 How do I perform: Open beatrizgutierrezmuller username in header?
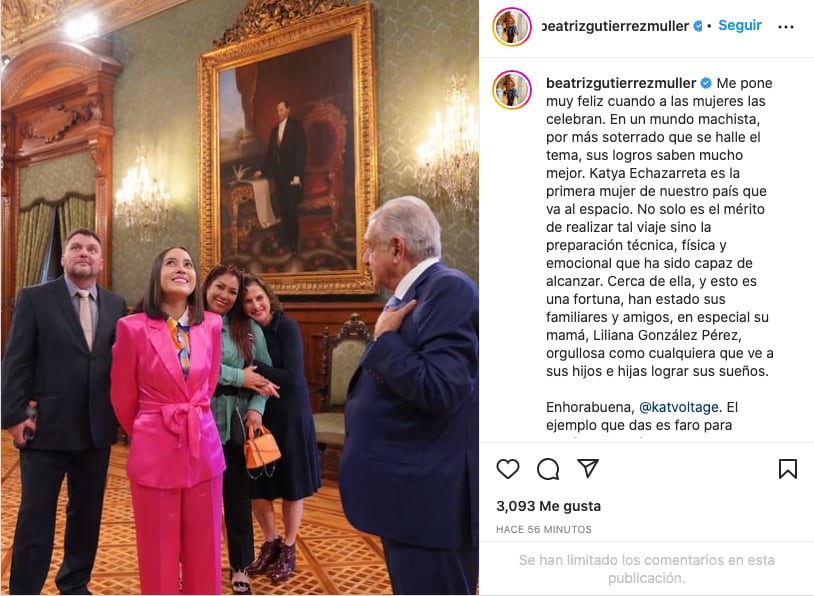[615, 26]
